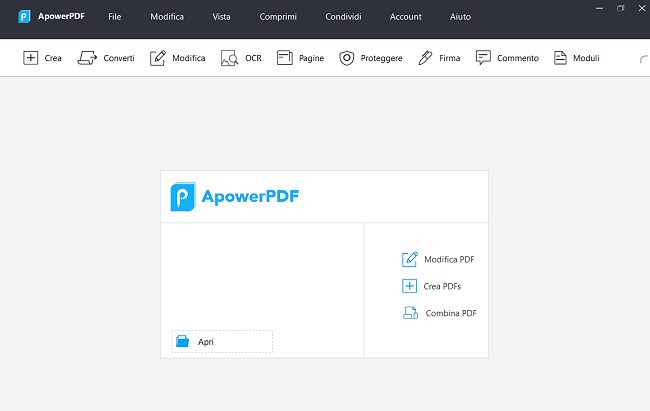Open the Condividi menu
650x411 pixels.
[x=343, y=17]
